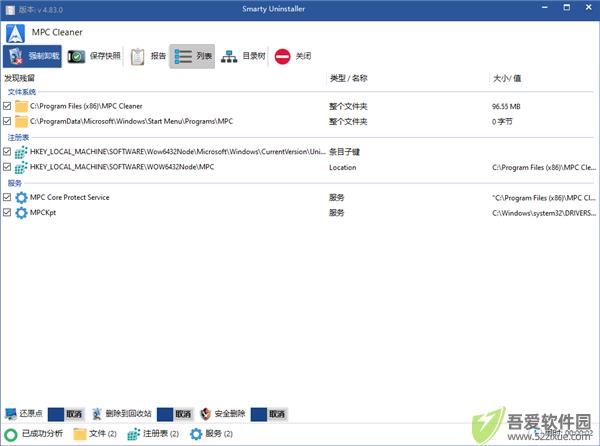600x446 pixels.
Task: Click the 大小 / 值 column header
Action: pyautogui.click(x=507, y=78)
